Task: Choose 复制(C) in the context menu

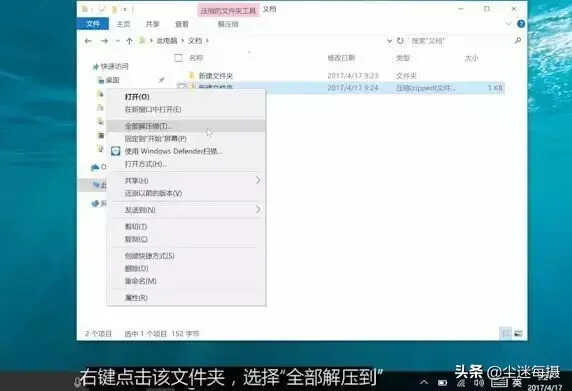Action: (x=136, y=239)
